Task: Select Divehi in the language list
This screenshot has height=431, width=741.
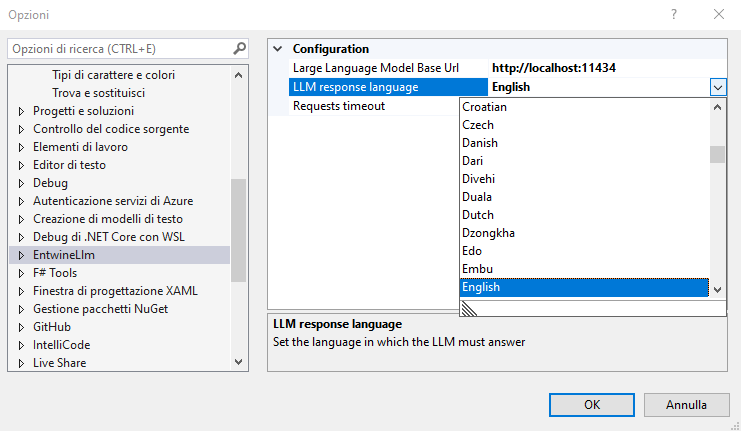Action: [x=584, y=179]
